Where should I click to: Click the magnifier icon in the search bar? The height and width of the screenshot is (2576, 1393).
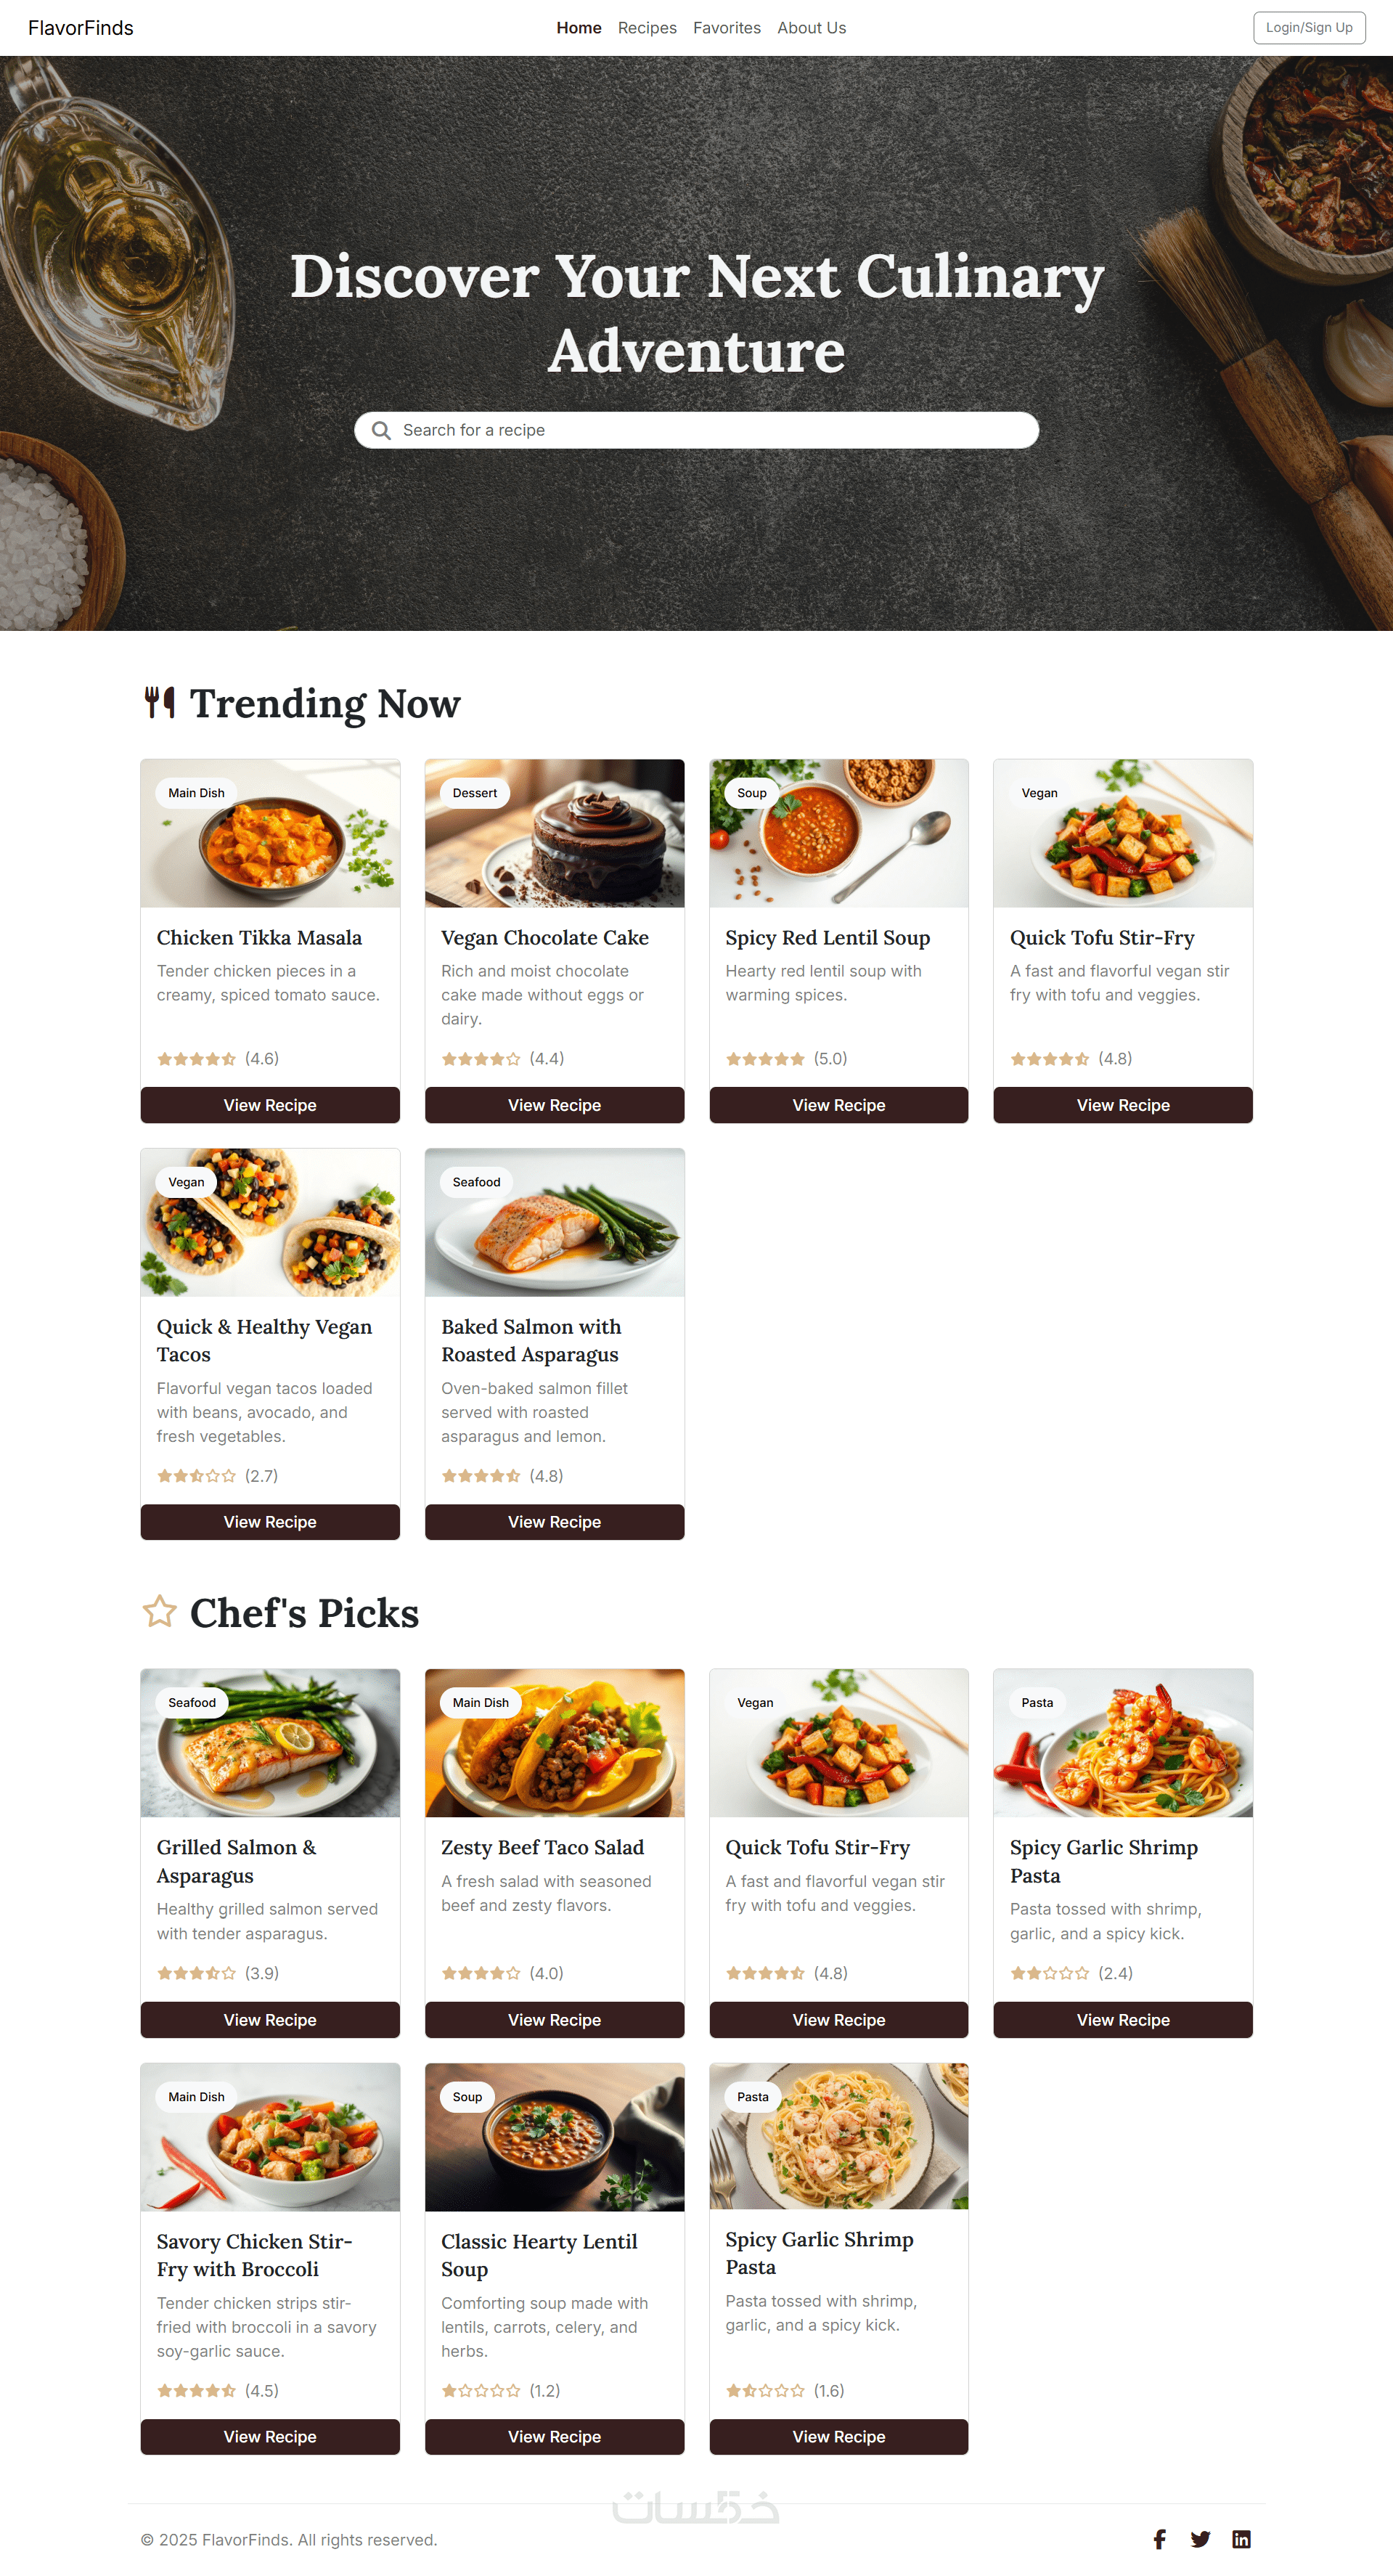(381, 430)
